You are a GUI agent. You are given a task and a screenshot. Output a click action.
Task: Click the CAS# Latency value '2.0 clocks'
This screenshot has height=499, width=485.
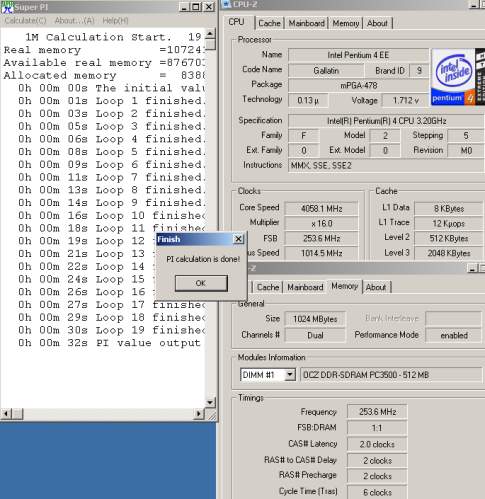(377, 444)
